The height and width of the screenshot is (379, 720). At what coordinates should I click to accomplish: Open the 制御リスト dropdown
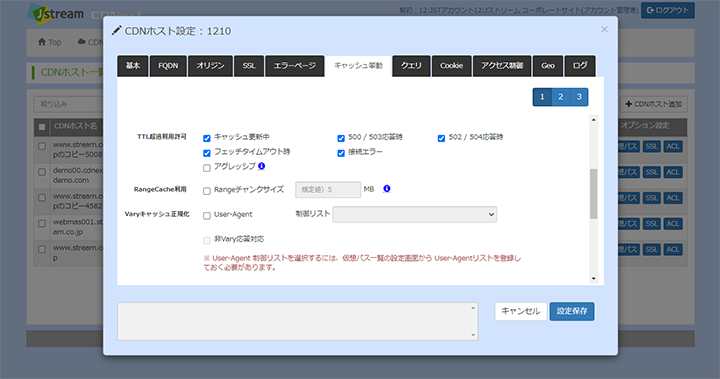(x=415, y=215)
